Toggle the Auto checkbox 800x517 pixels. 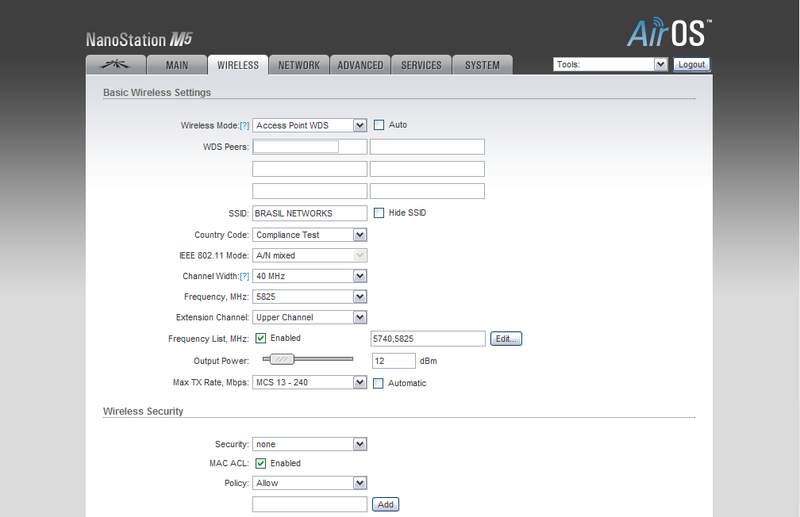point(379,125)
